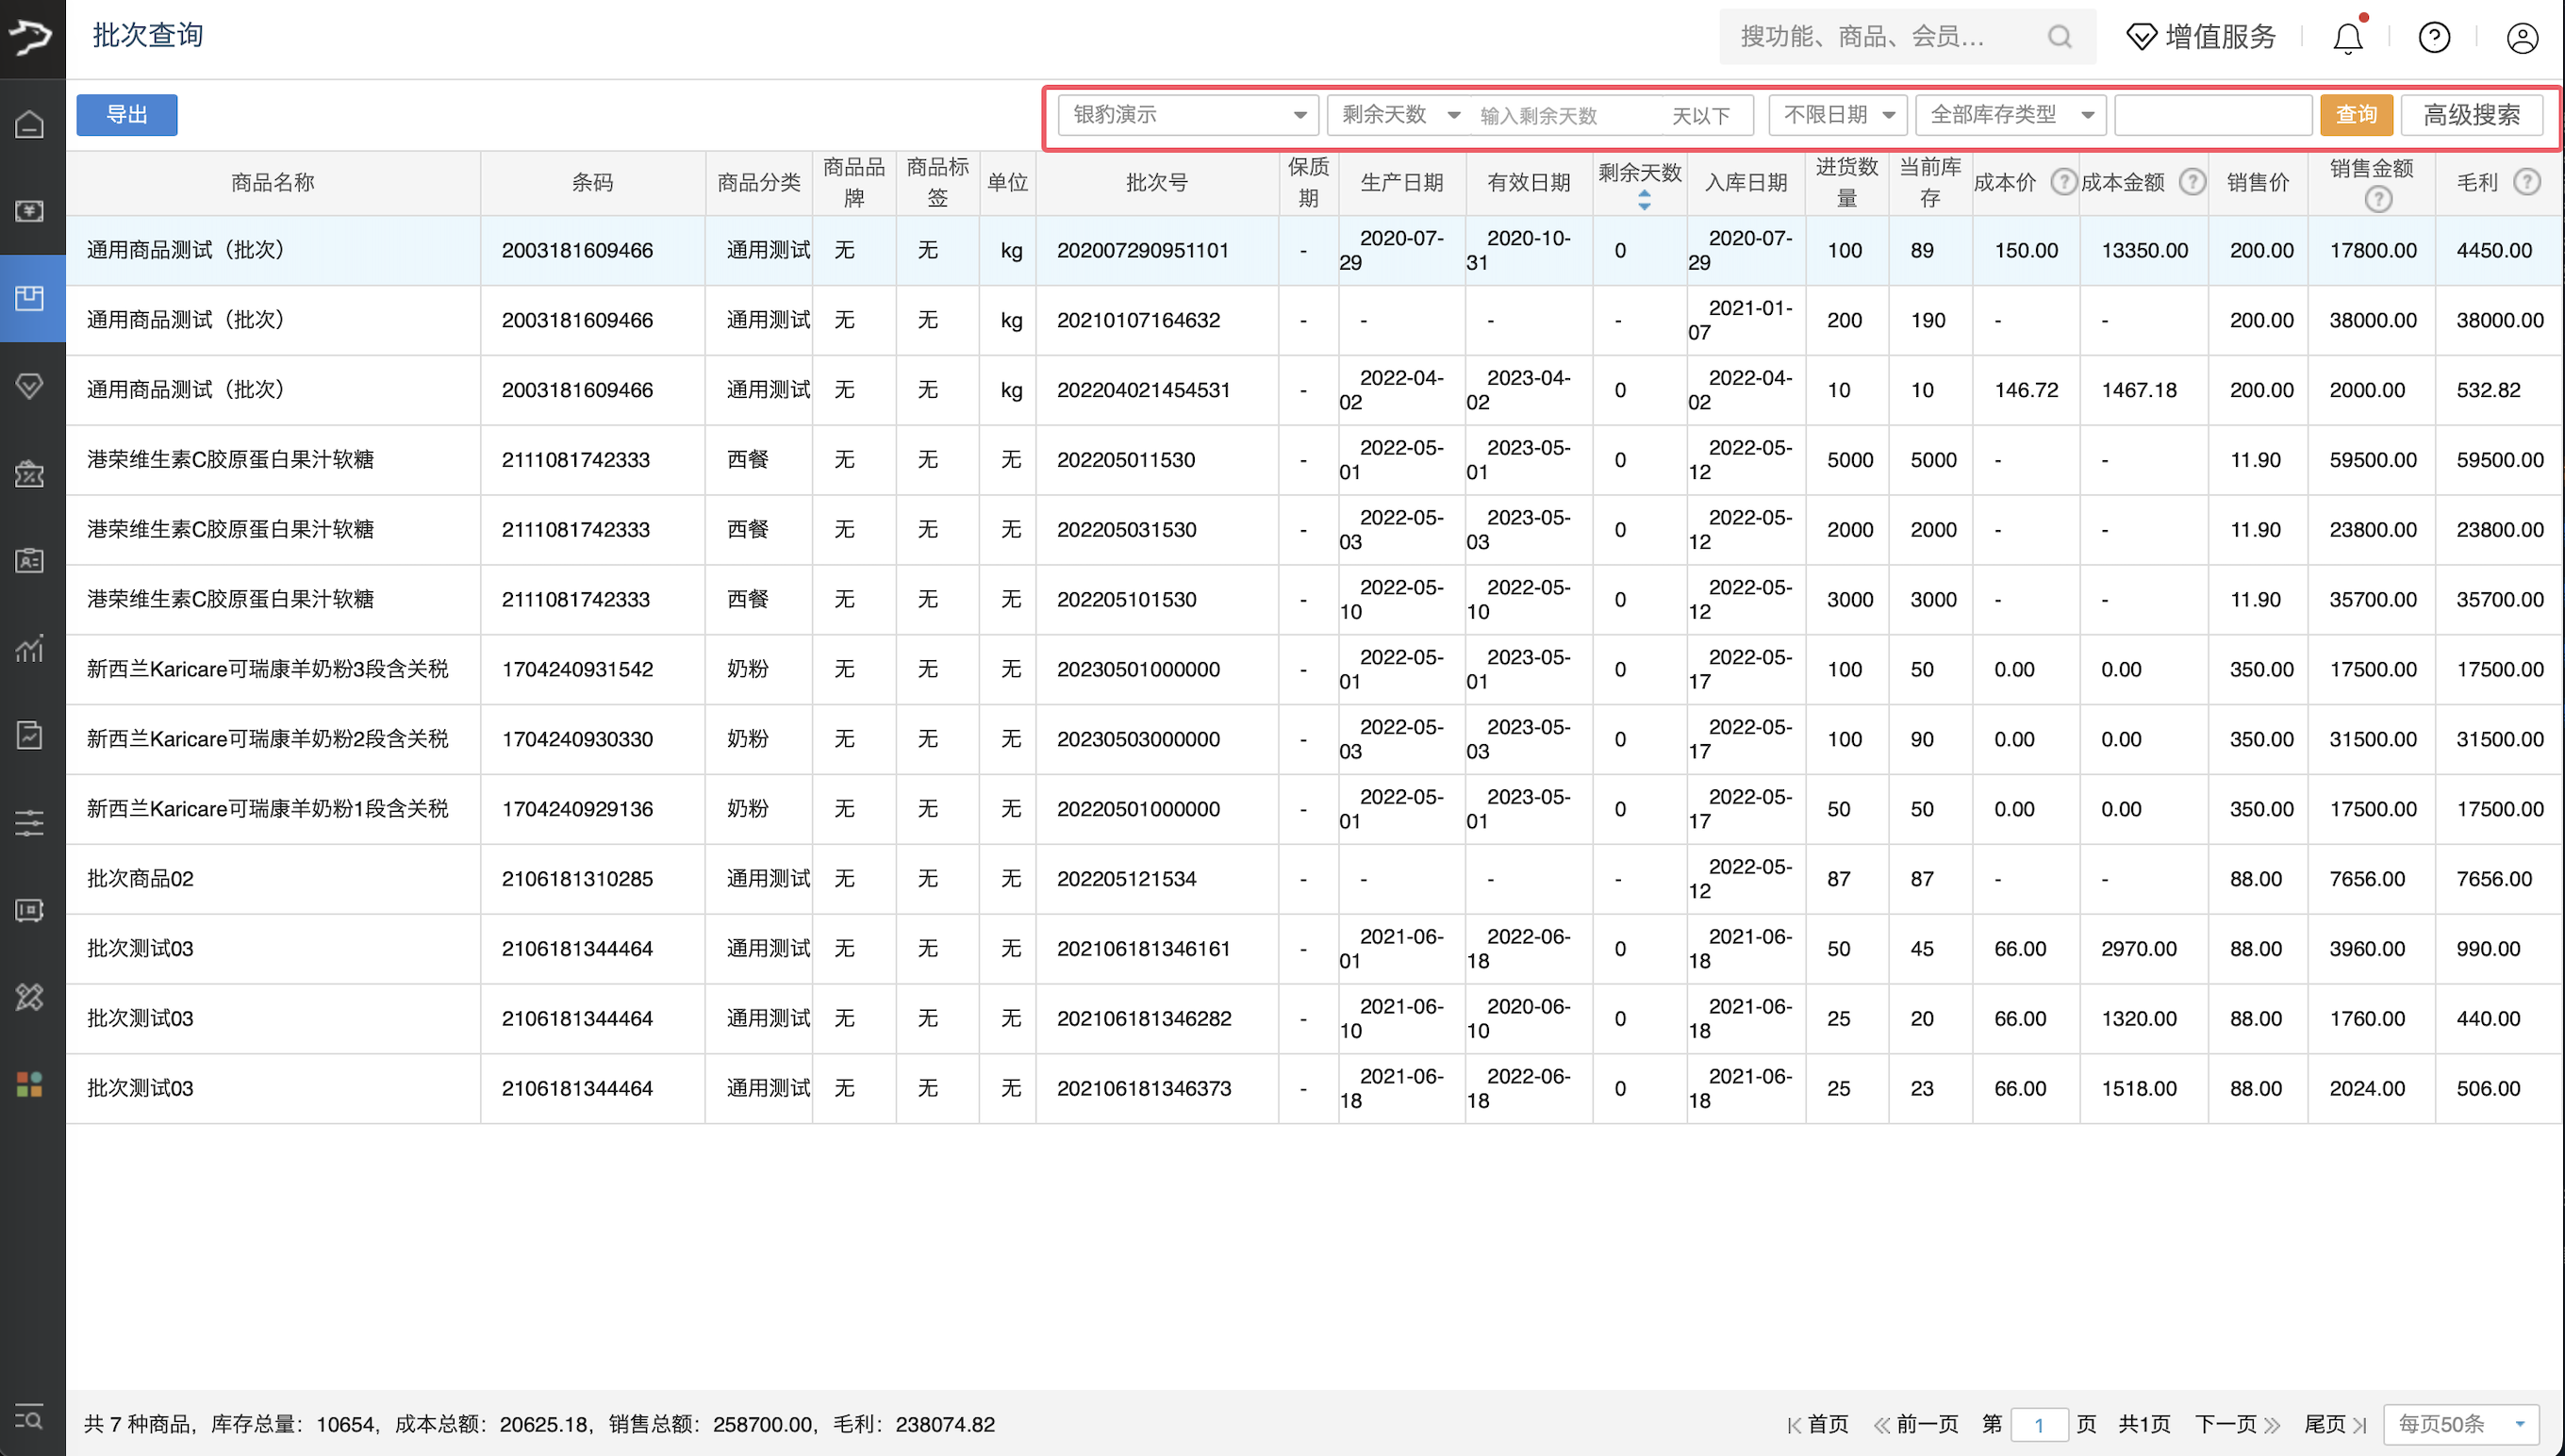Open 高级搜索 advanced search

(2471, 115)
